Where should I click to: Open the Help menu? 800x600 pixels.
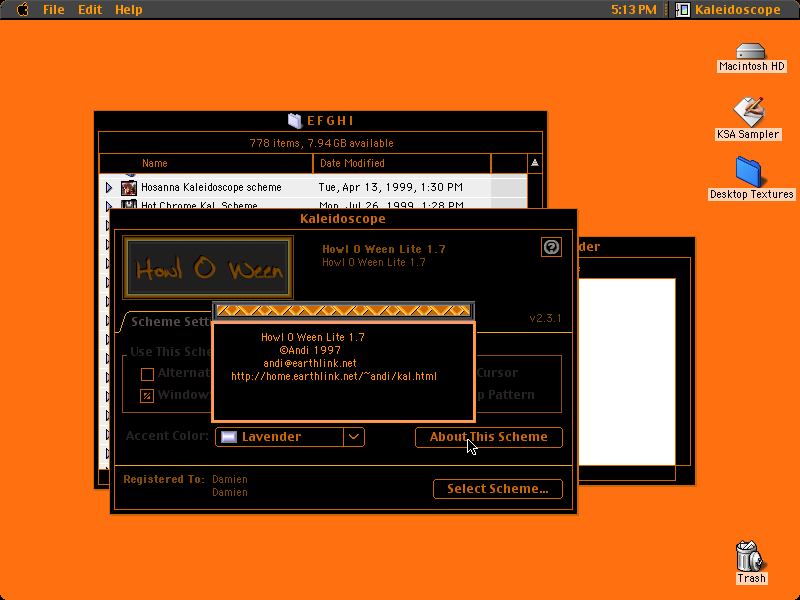129,10
